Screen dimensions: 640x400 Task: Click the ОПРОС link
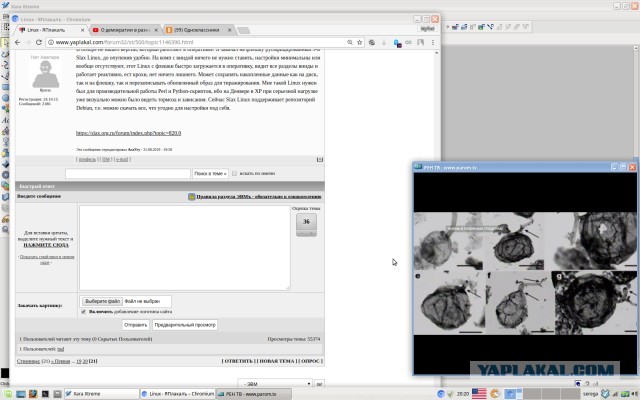click(x=311, y=361)
